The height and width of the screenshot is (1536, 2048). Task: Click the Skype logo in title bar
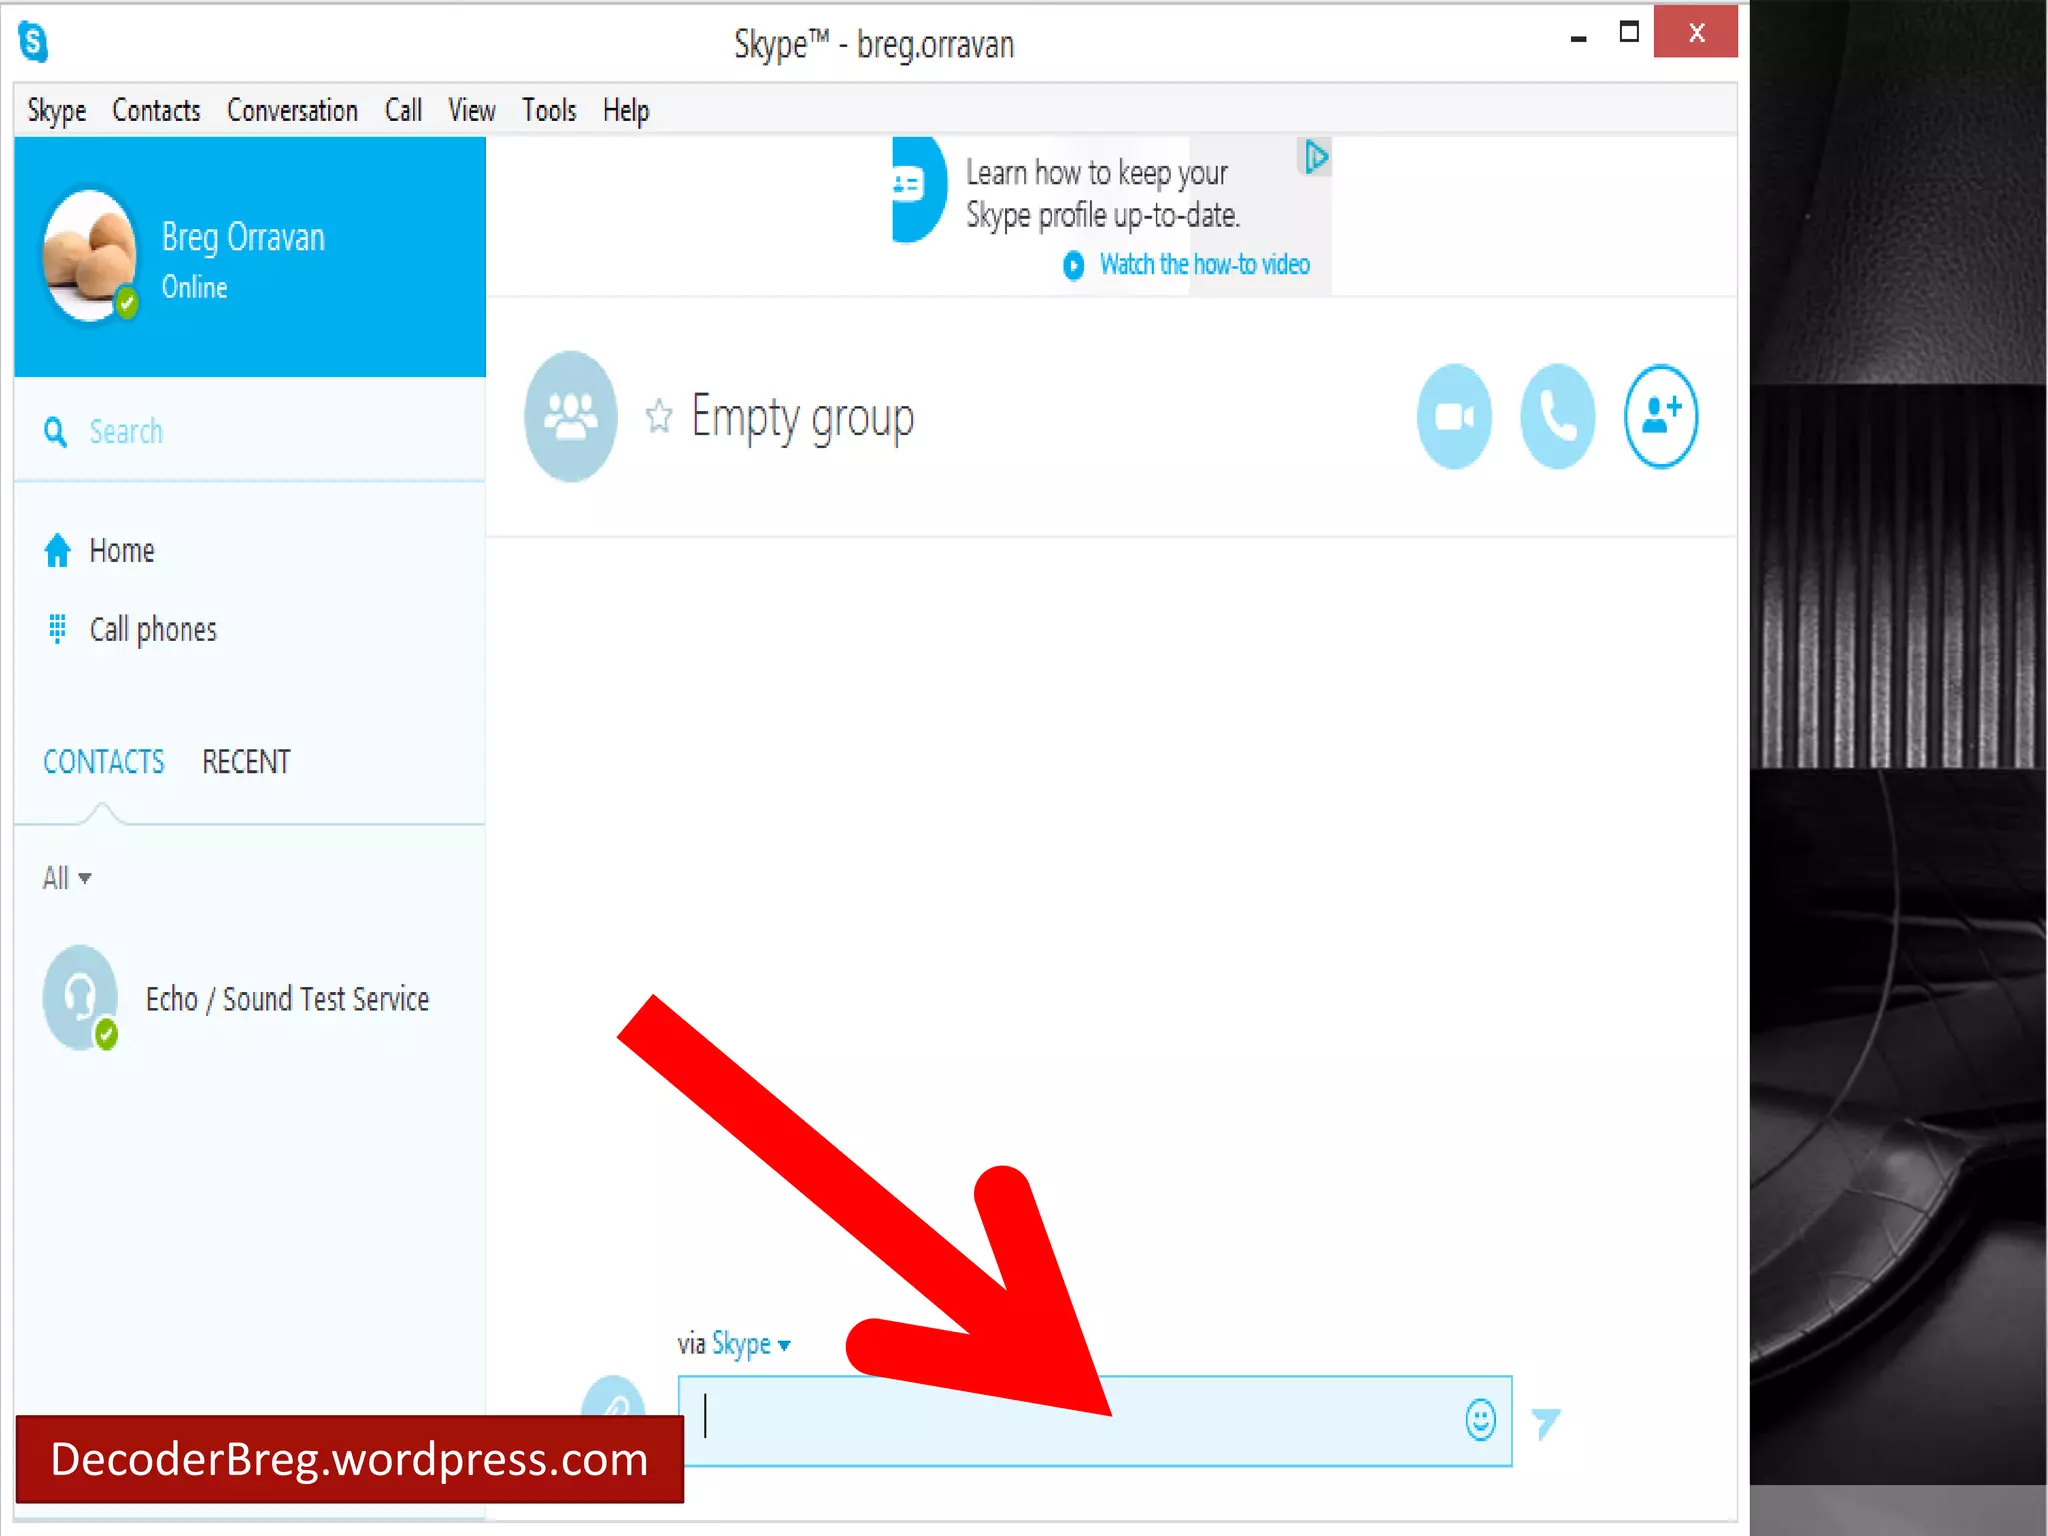[x=33, y=42]
